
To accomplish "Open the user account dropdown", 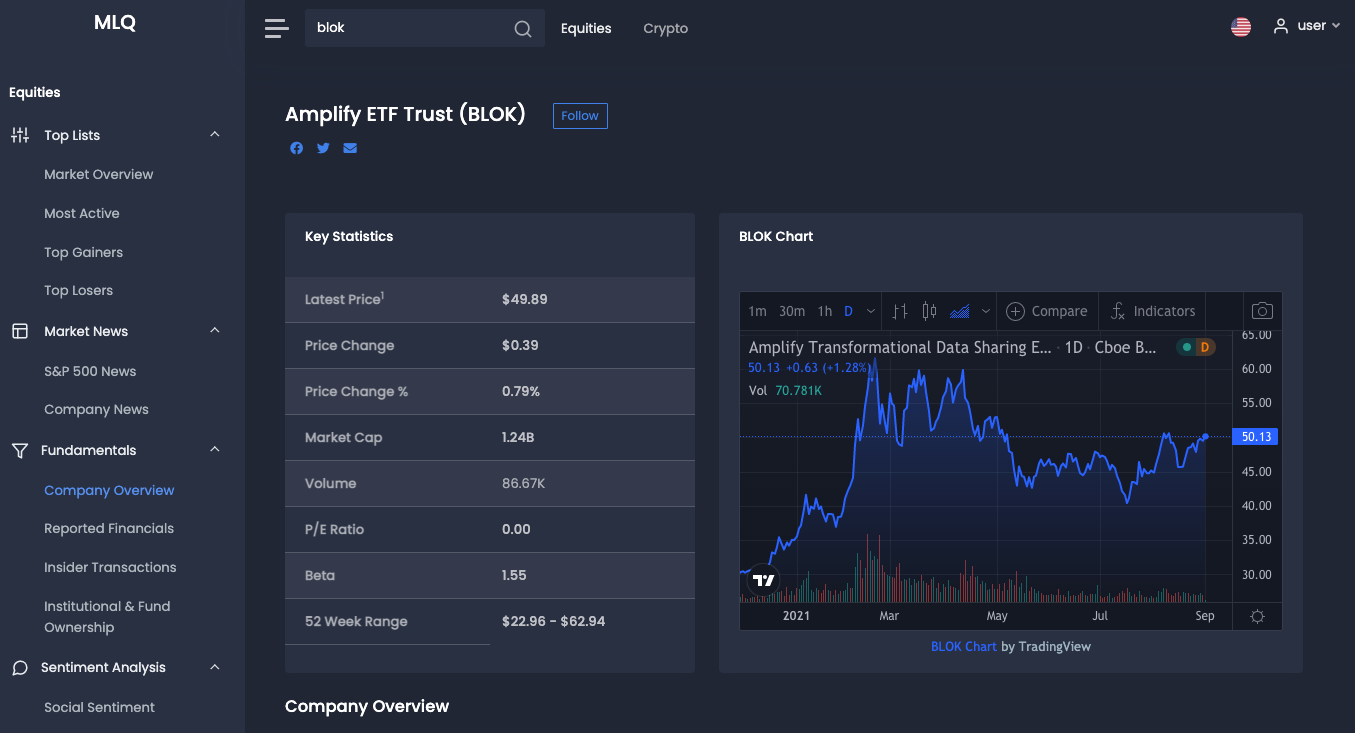I will click(x=1307, y=27).
